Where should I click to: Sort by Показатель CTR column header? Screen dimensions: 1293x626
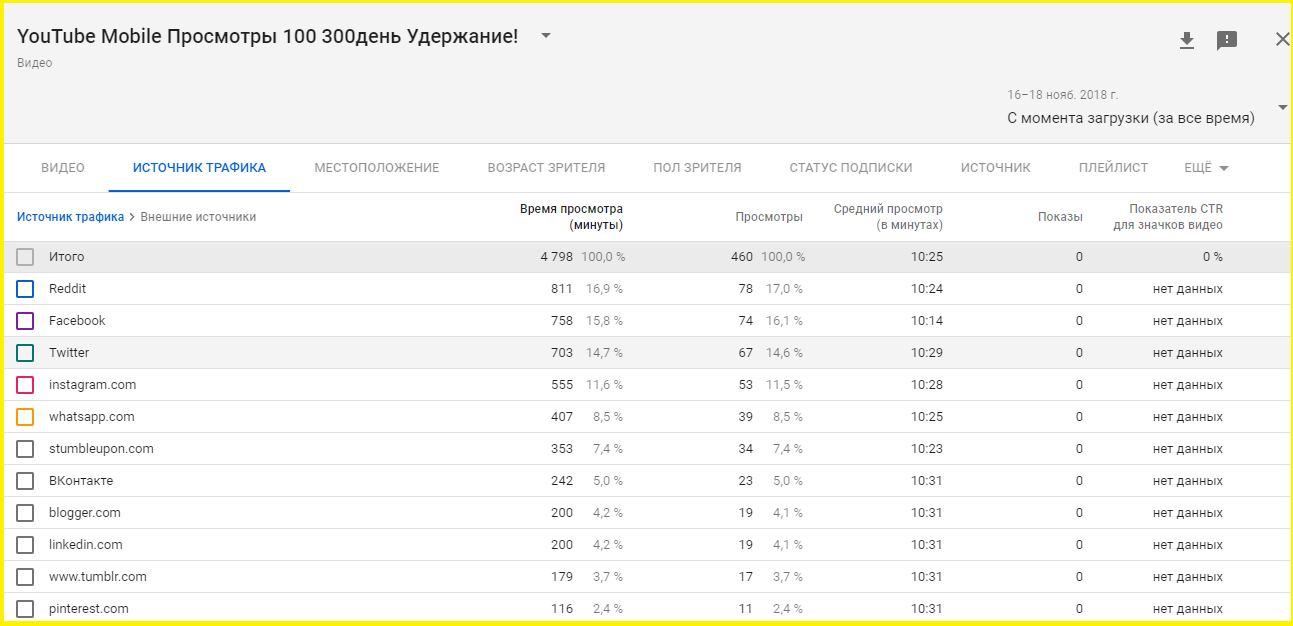[1168, 217]
